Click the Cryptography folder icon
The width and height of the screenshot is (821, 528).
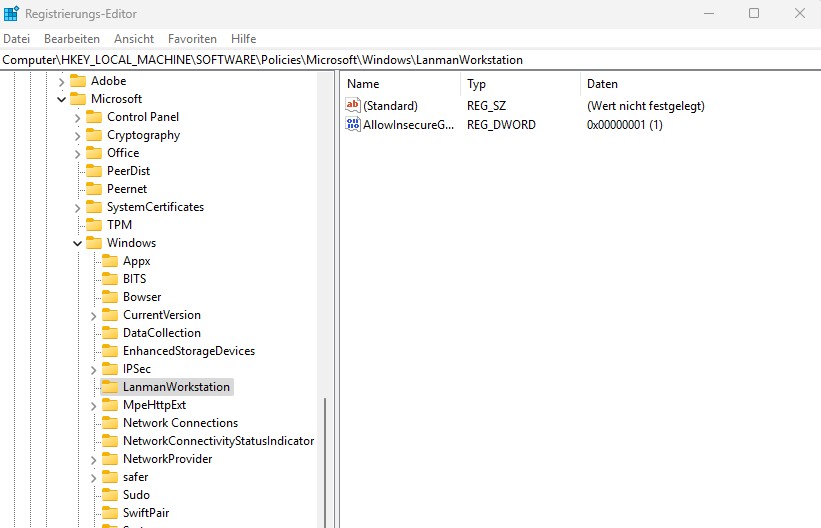tap(94, 135)
